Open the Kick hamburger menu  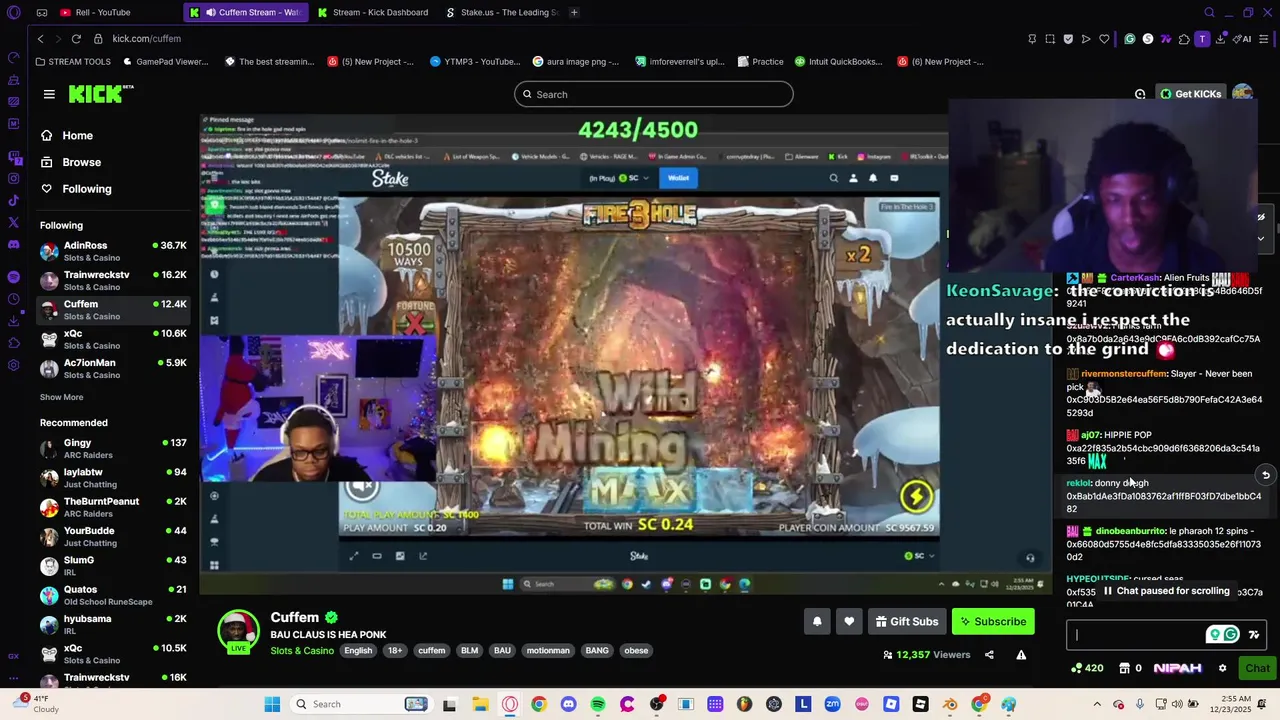49,94
